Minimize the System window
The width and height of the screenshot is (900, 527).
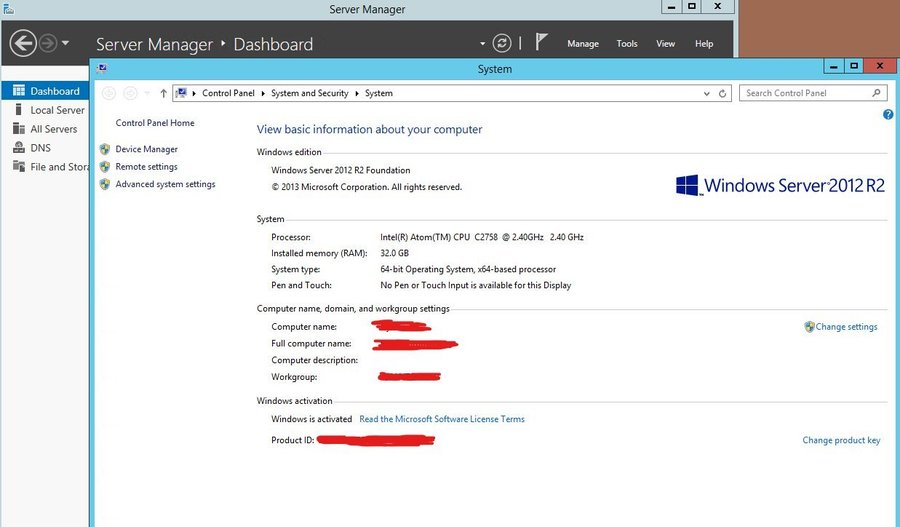point(834,66)
